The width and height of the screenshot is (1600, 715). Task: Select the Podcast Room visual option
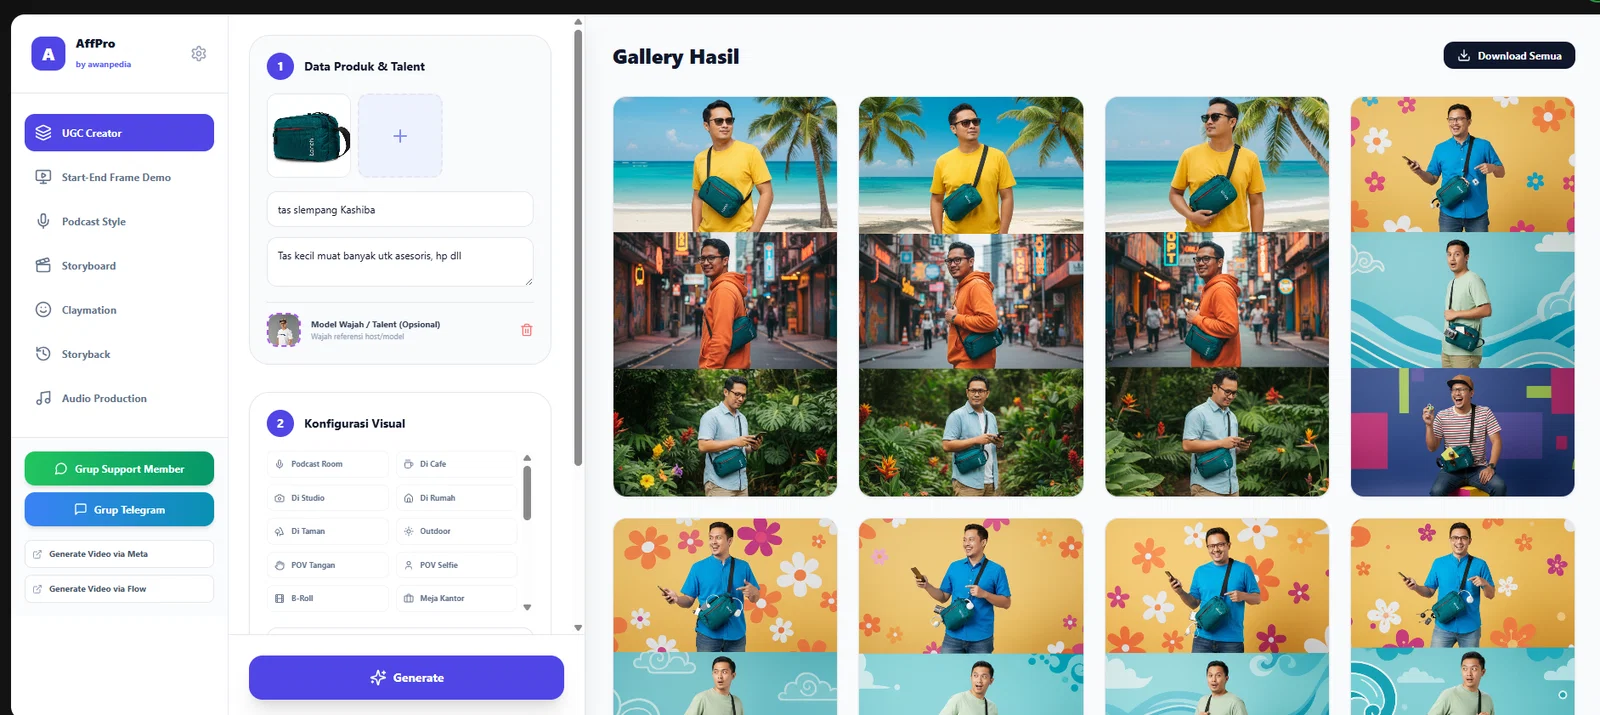point(327,464)
